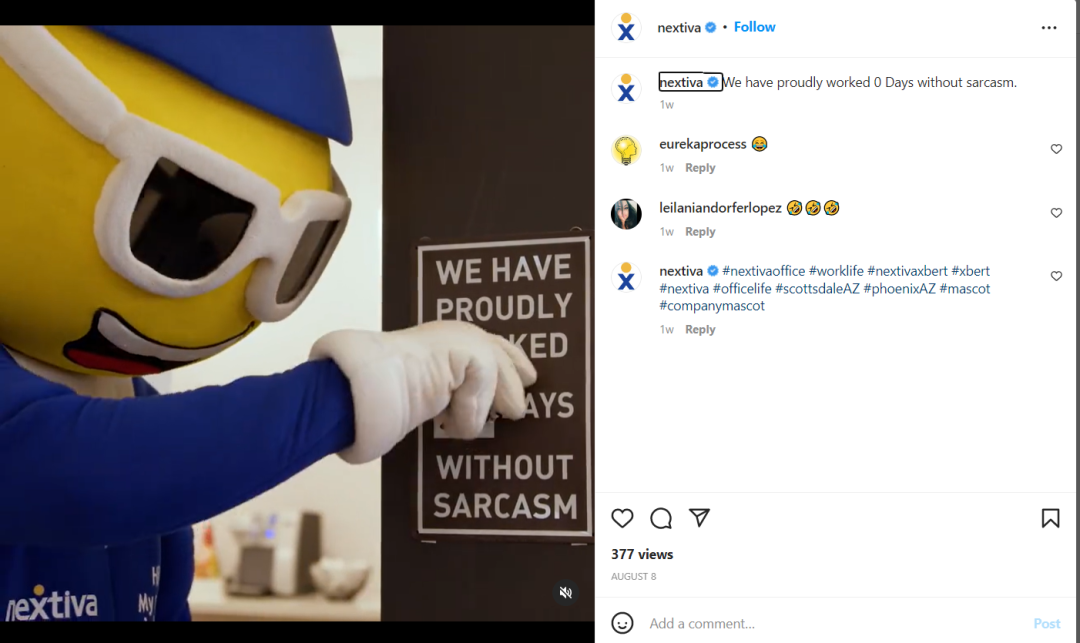Viewport: 1080px width, 643px height.
Task: Open the #companymascot hashtag
Action: coord(712,306)
